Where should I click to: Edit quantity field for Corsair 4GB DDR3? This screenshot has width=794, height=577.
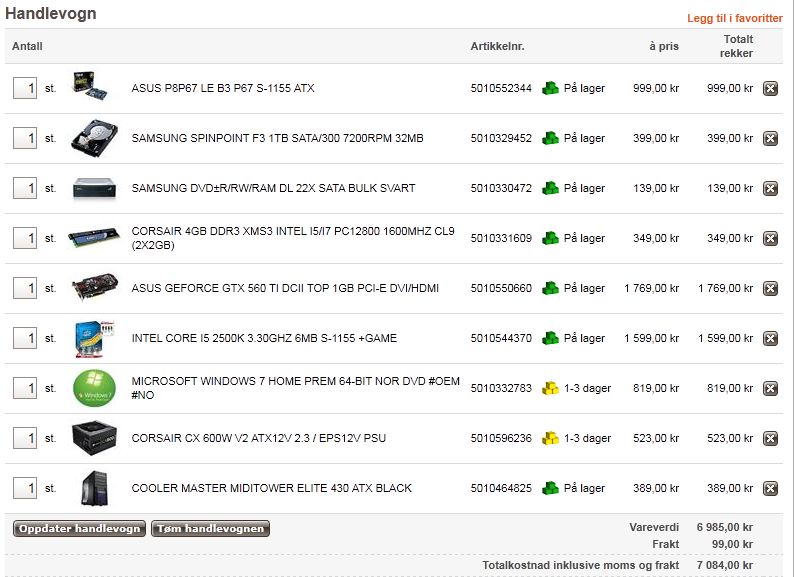pyautogui.click(x=25, y=238)
